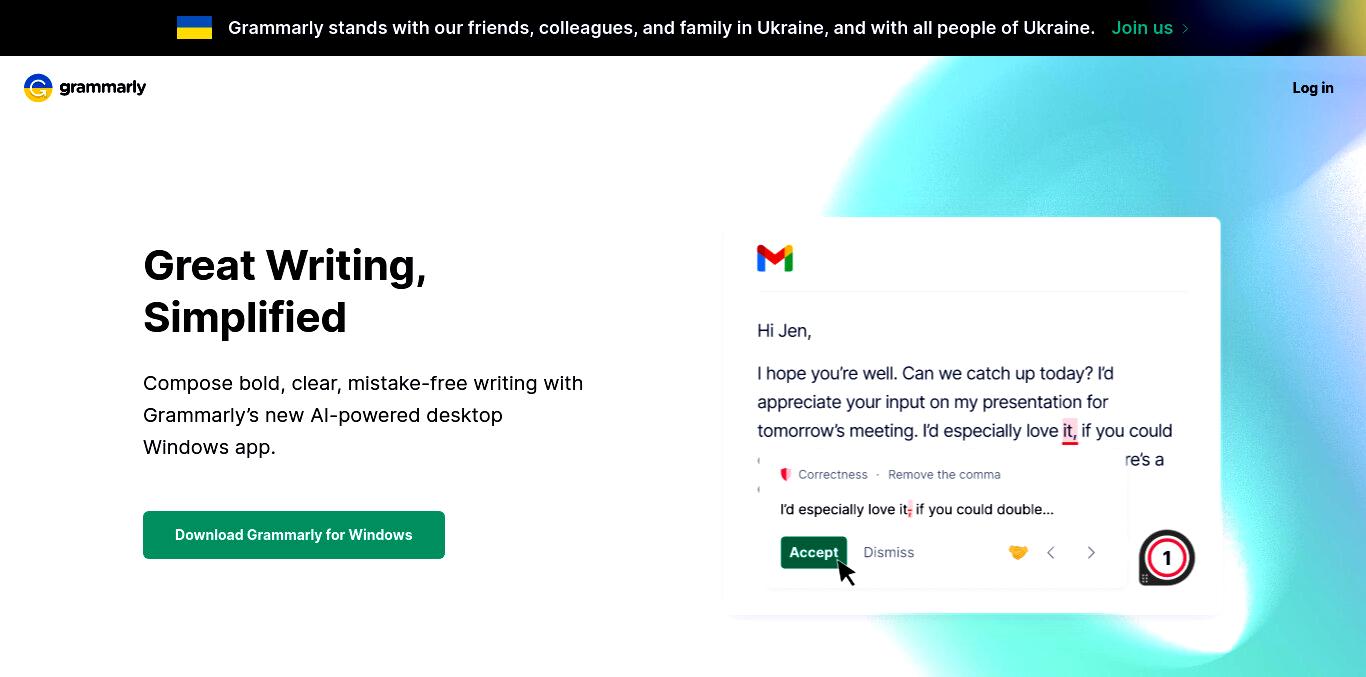Click the Ukraine flag icon in banner
The image size is (1366, 677).
tap(194, 28)
